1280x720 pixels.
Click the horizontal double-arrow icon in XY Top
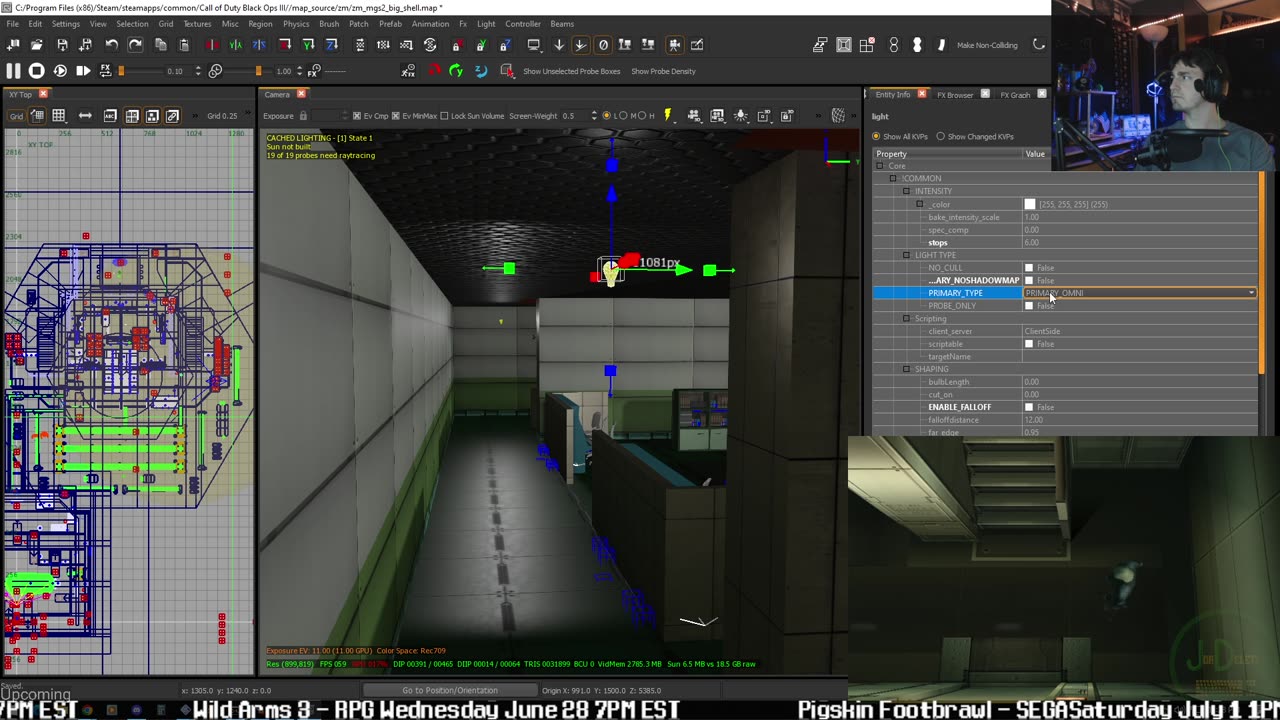[85, 116]
